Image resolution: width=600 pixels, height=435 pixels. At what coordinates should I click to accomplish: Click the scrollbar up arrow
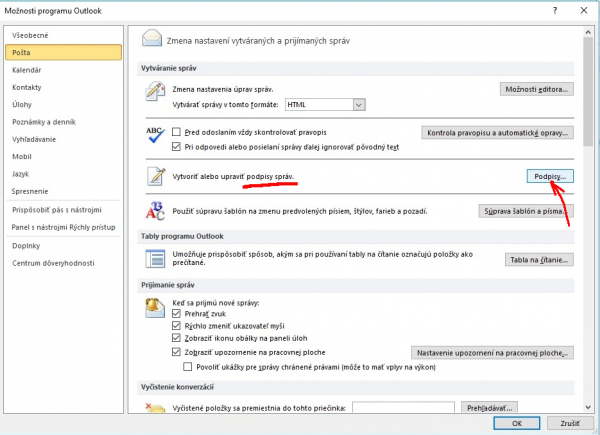tap(588, 33)
